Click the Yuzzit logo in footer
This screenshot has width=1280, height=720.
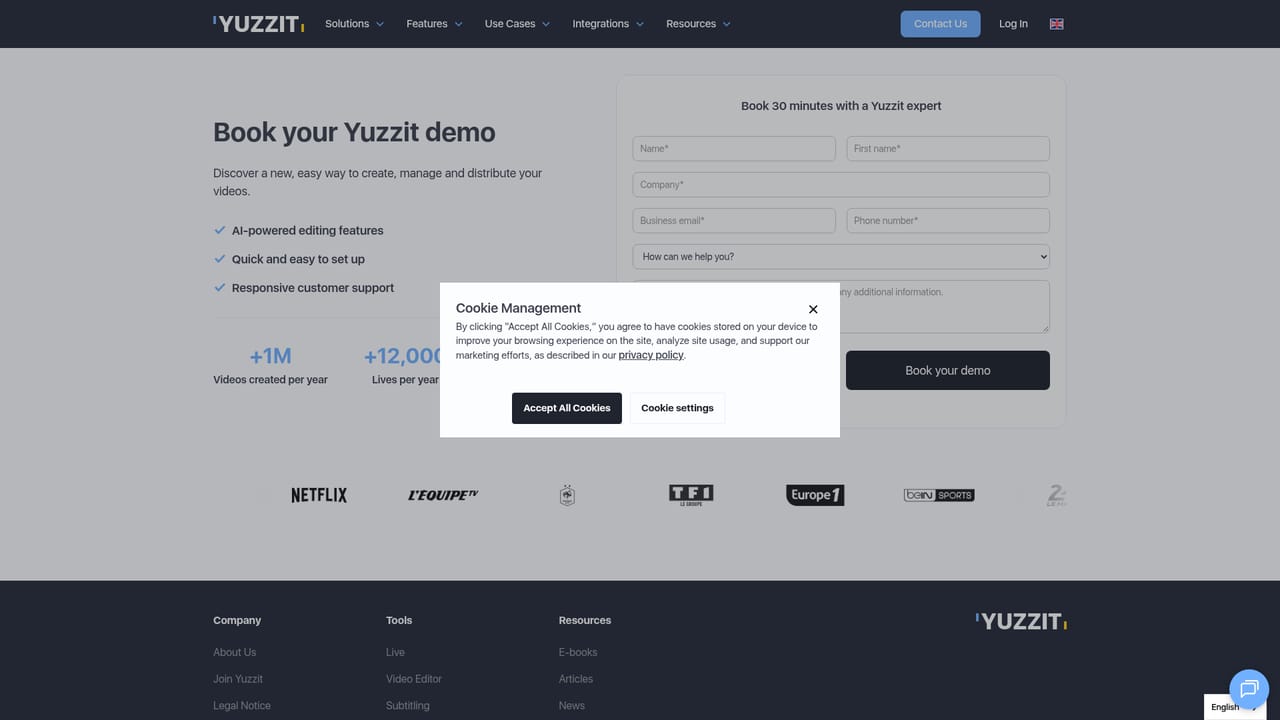tap(1021, 622)
